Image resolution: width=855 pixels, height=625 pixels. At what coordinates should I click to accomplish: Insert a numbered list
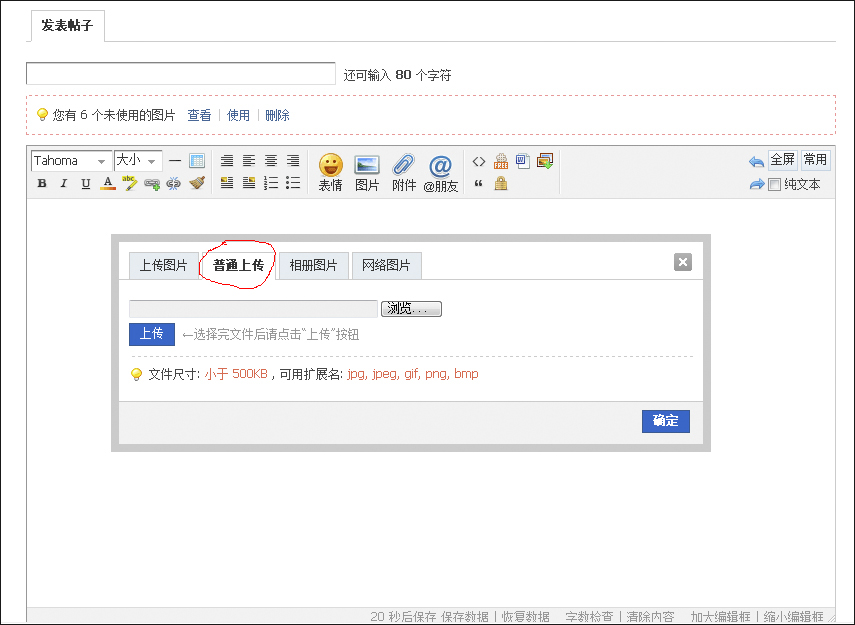271,183
